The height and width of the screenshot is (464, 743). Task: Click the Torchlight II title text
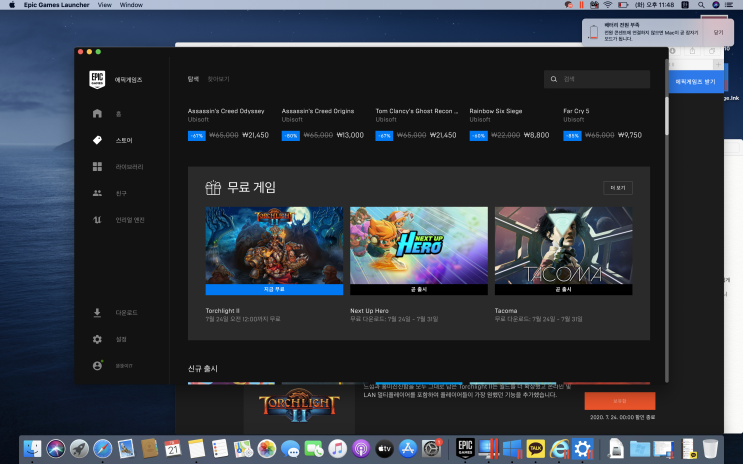pyautogui.click(x=222, y=310)
